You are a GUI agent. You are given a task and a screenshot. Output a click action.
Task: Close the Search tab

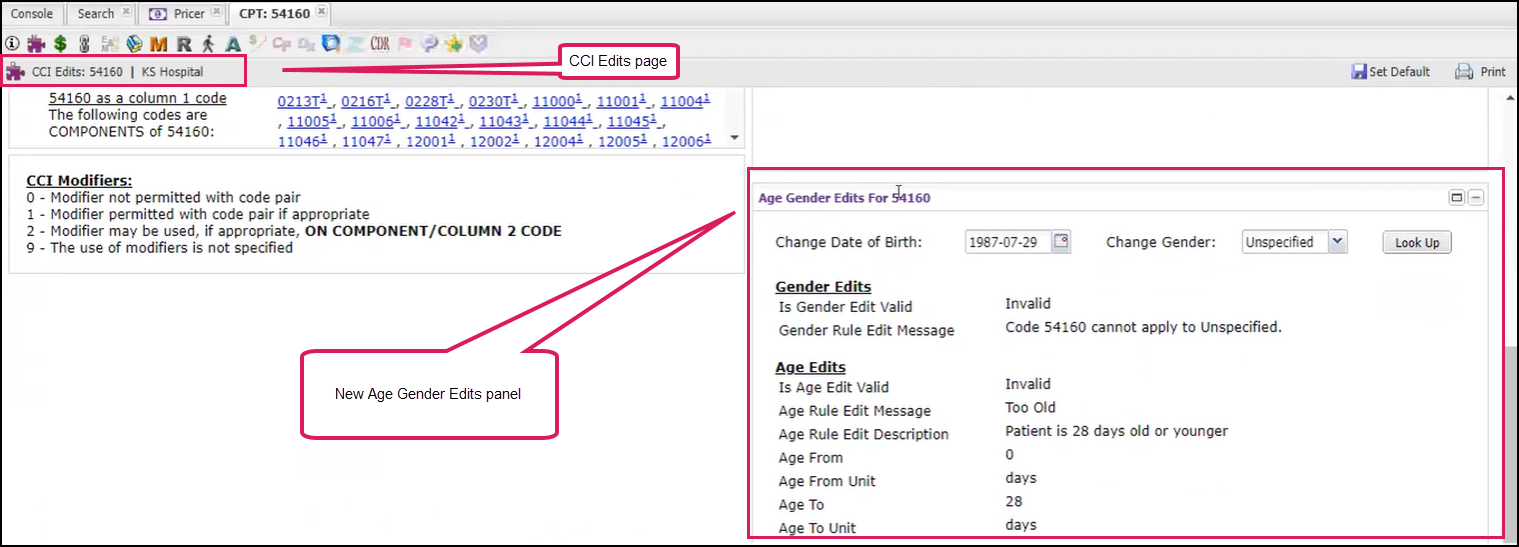[x=125, y=13]
